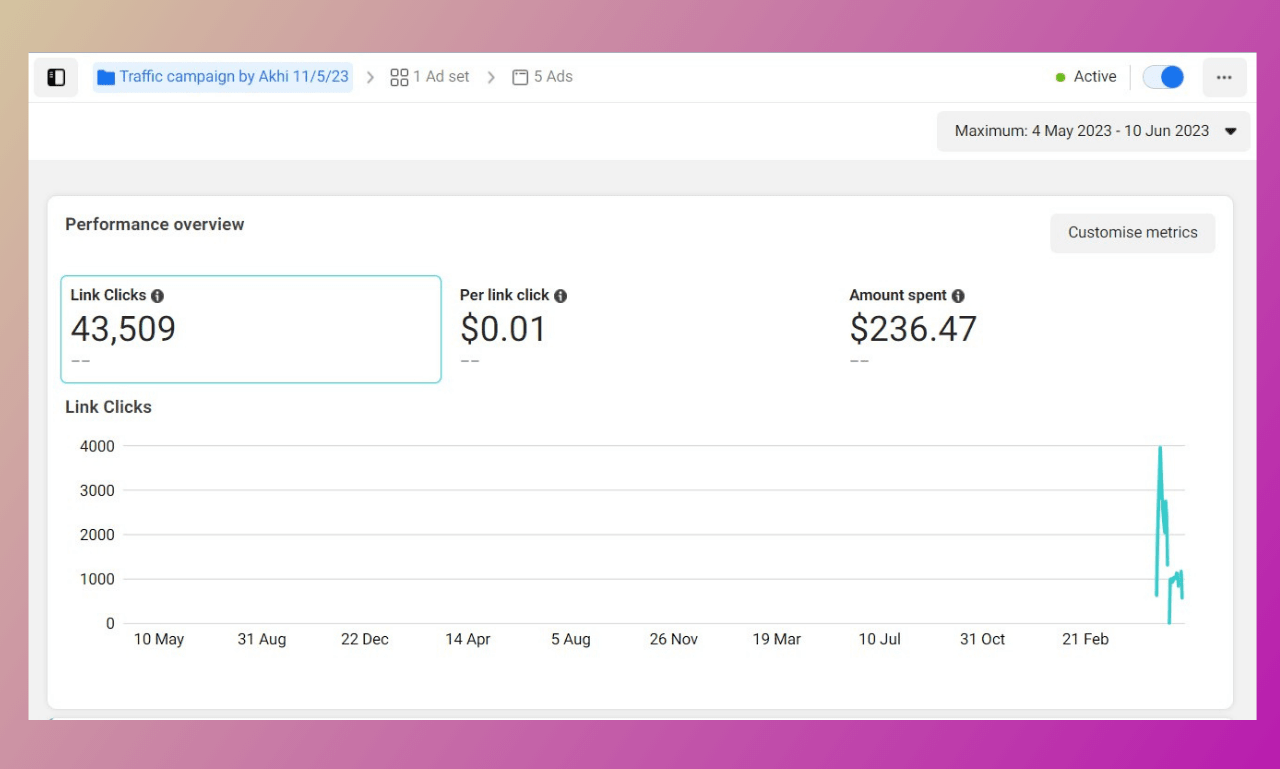
Task: Open the date range dropdown
Action: [x=1094, y=131]
